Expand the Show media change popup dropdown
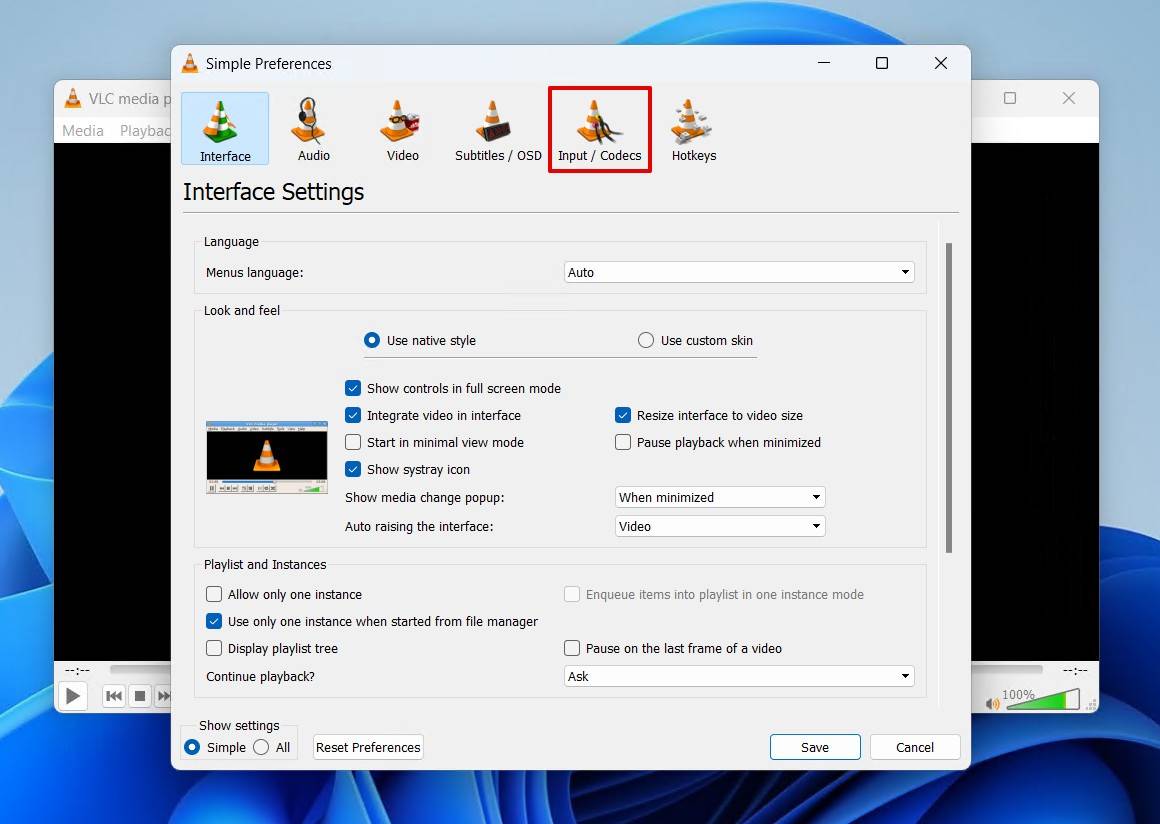Image resolution: width=1160 pixels, height=824 pixels. click(720, 497)
